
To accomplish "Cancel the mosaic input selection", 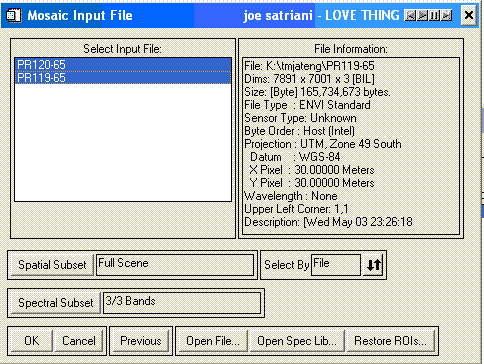I will coord(79,341).
